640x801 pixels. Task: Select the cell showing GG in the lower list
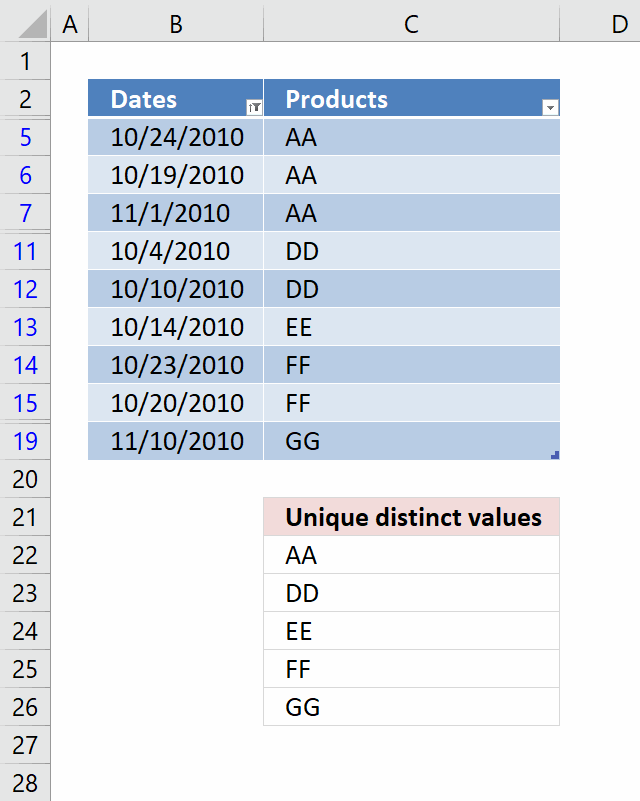point(410,707)
